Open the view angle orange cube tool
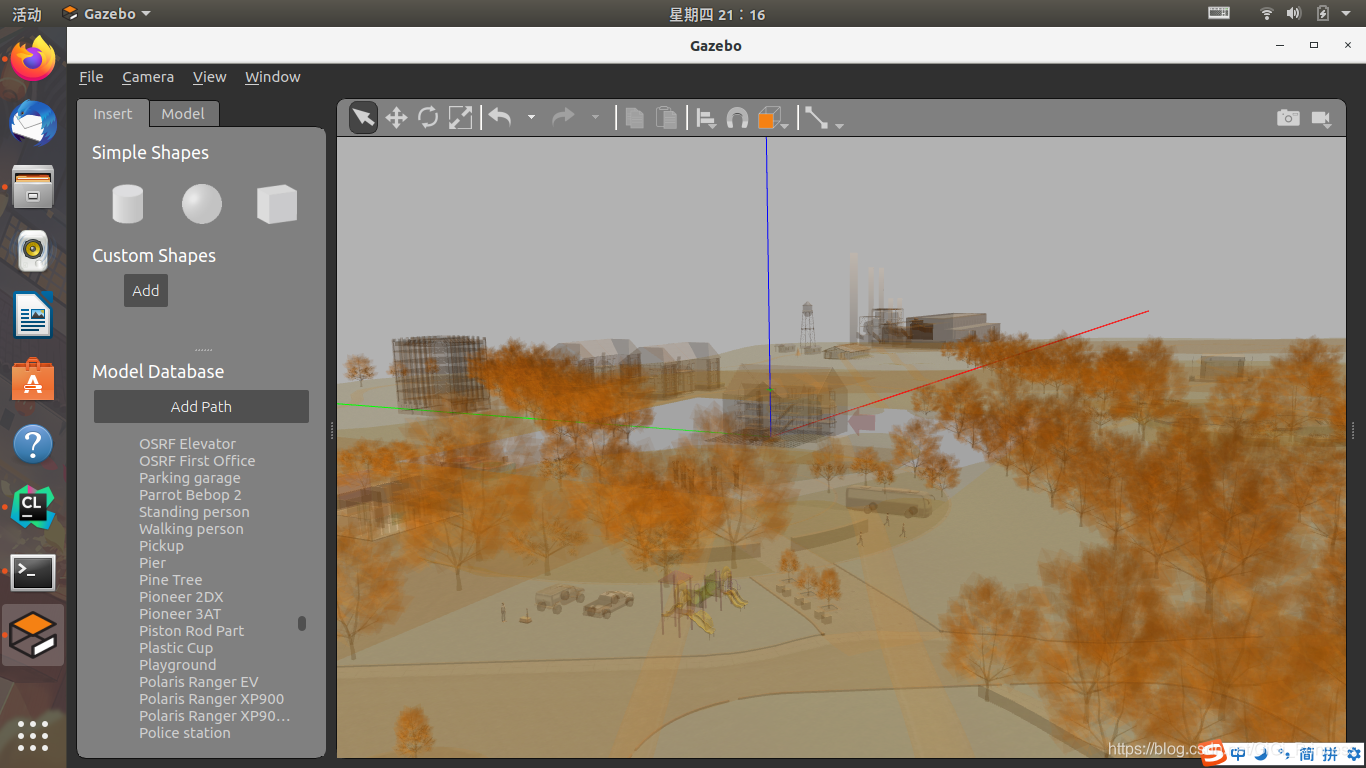This screenshot has width=1366, height=768. [769, 119]
